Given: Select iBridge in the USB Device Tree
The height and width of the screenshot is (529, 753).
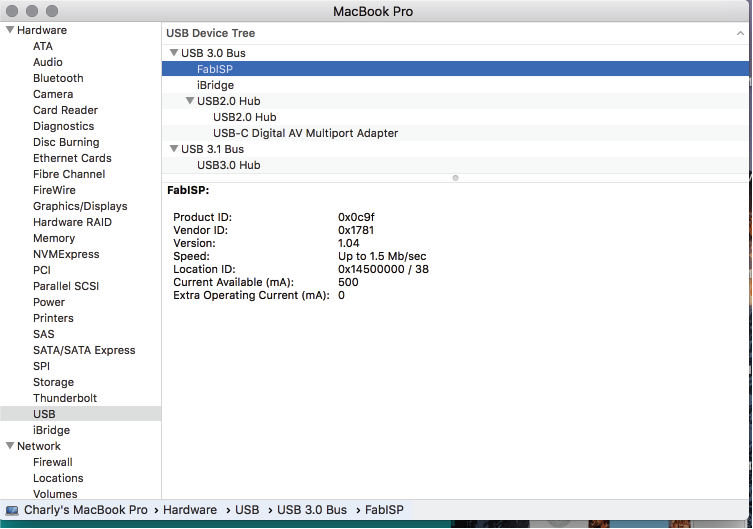Looking at the screenshot, I should [x=455, y=85].
